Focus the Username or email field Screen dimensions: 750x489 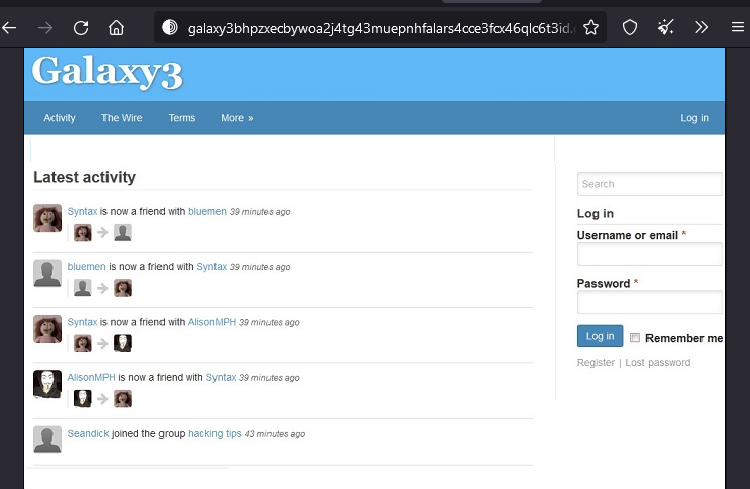650,254
